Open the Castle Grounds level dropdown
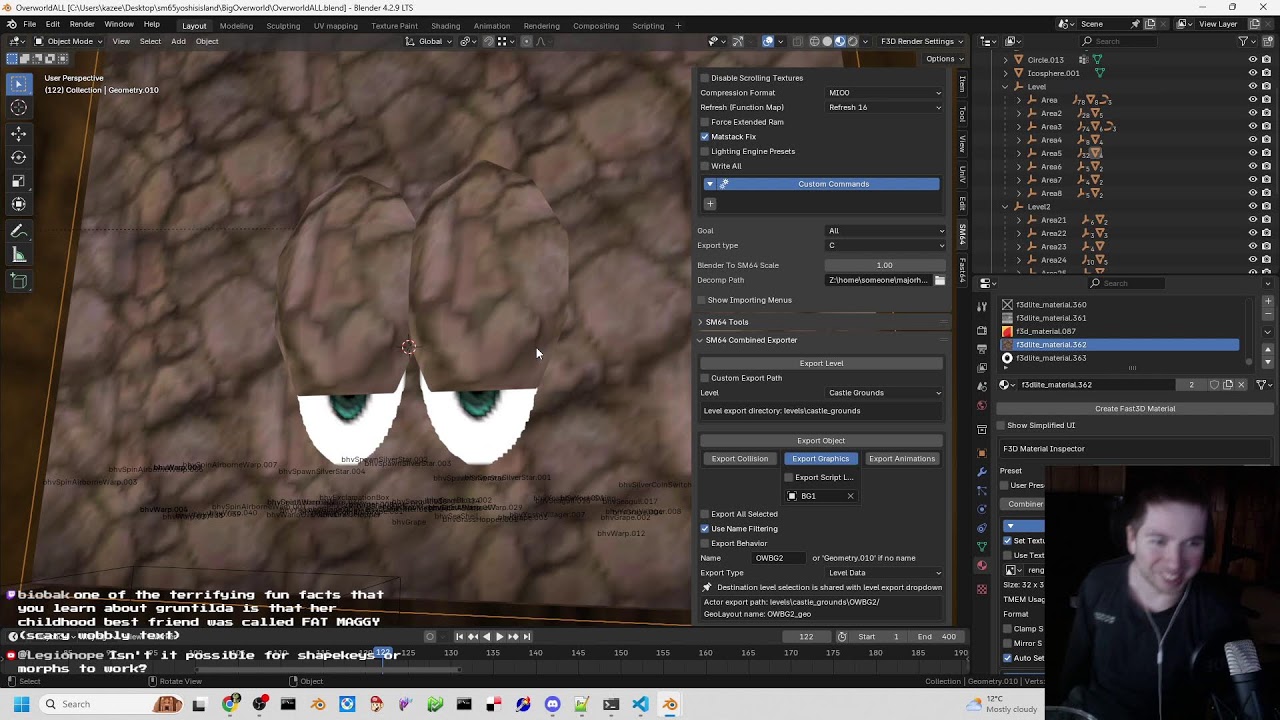The width and height of the screenshot is (1280, 720). (x=884, y=393)
